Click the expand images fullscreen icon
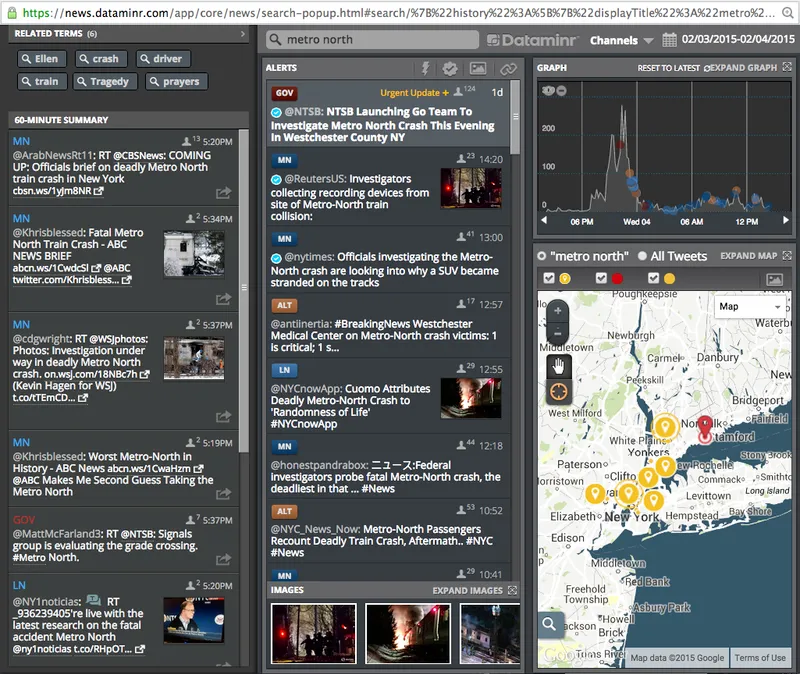The height and width of the screenshot is (674, 800). [512, 590]
